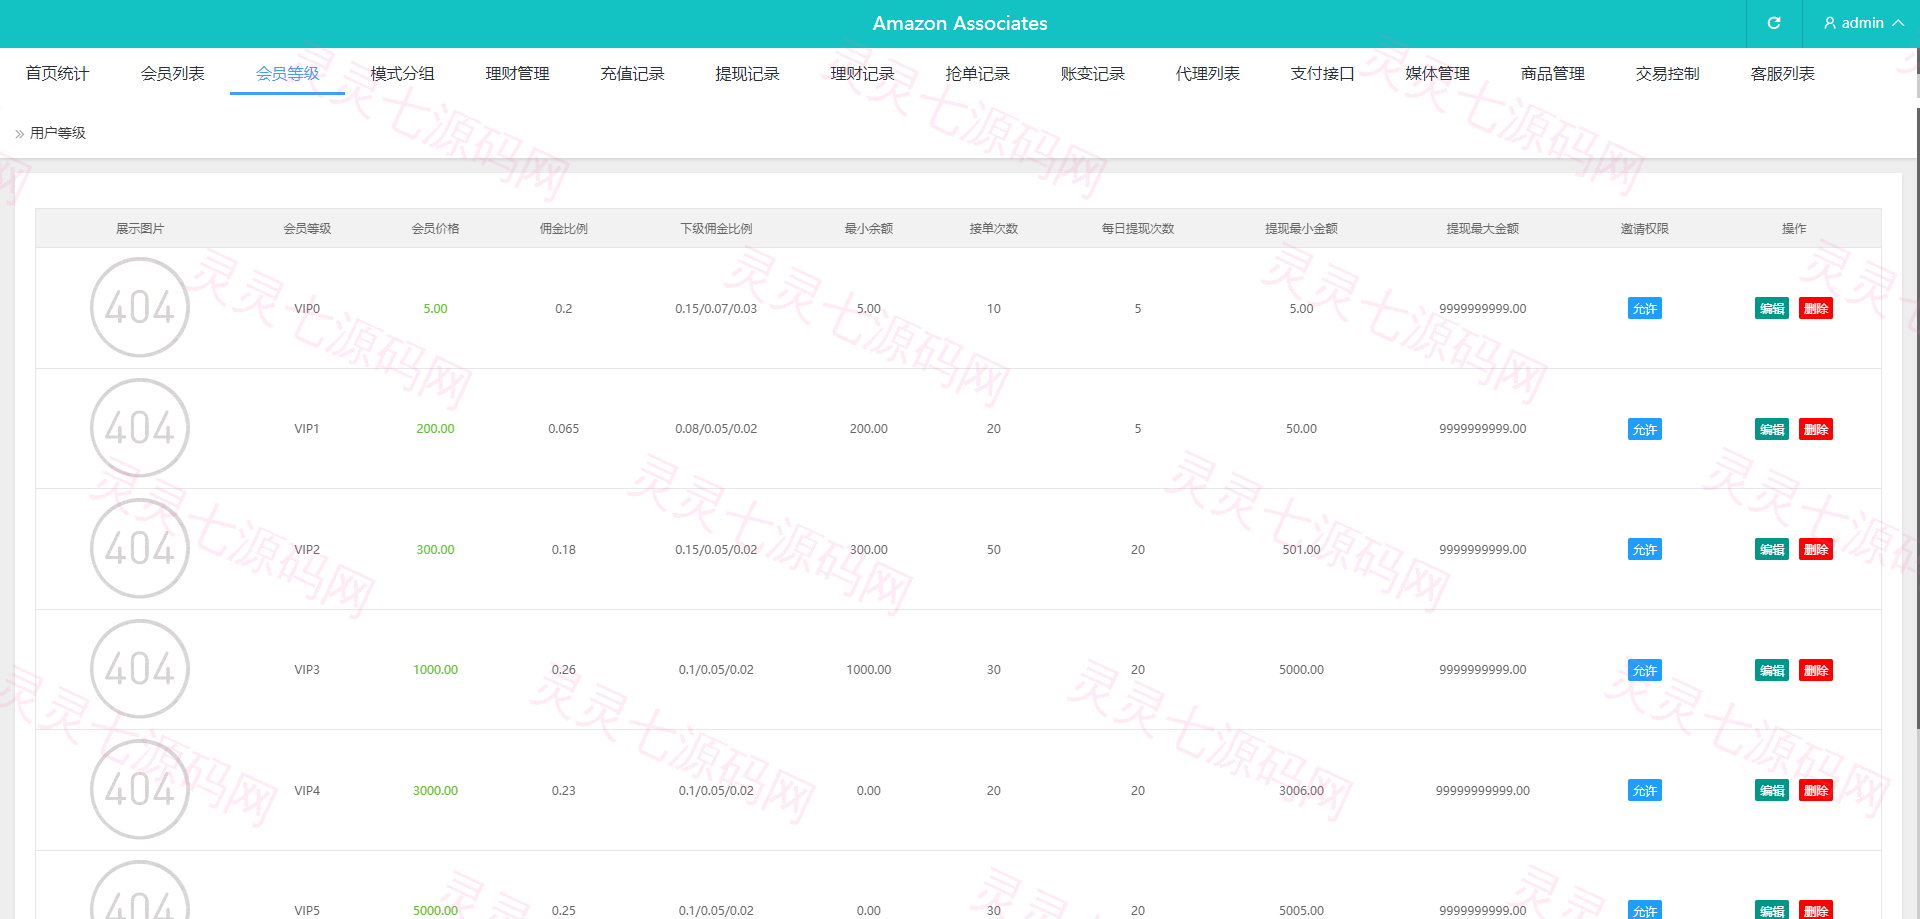Delete the VIP3 level

1816,670
